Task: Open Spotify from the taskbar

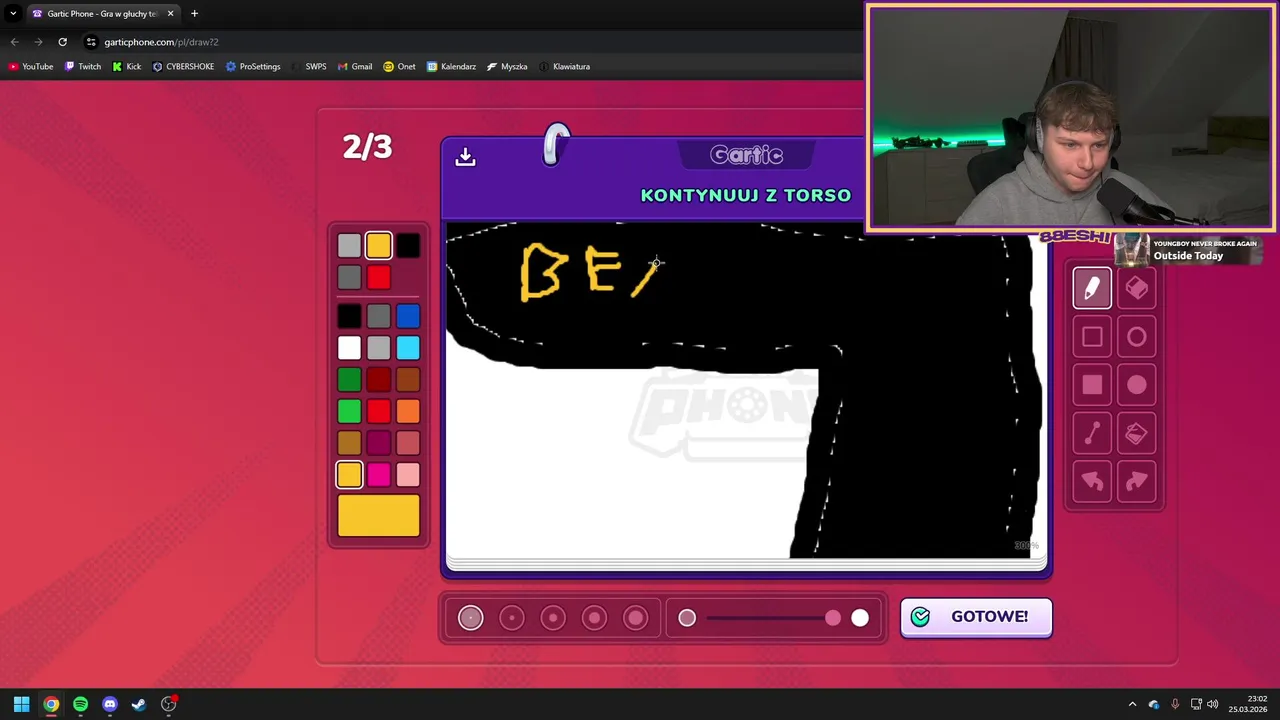Action: tap(80, 704)
